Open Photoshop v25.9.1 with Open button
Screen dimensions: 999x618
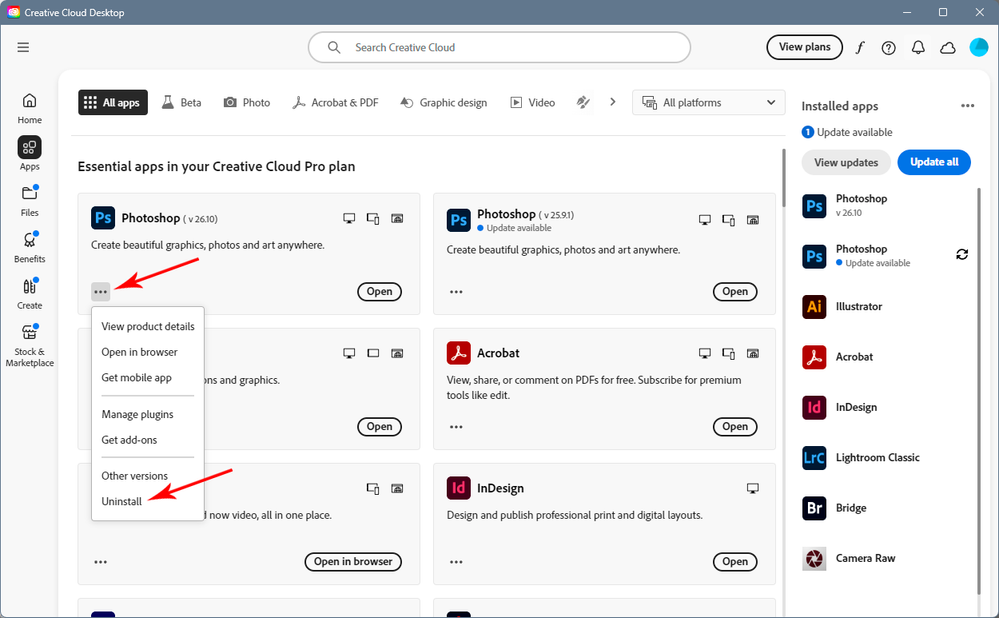click(x=735, y=291)
